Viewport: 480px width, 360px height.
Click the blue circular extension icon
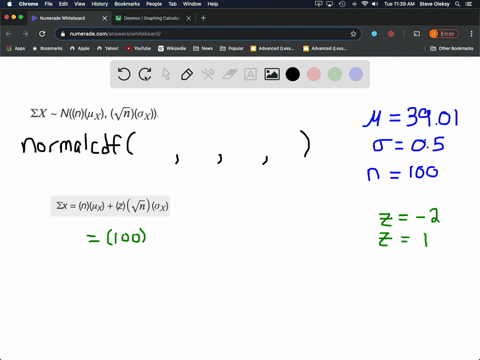coord(374,34)
